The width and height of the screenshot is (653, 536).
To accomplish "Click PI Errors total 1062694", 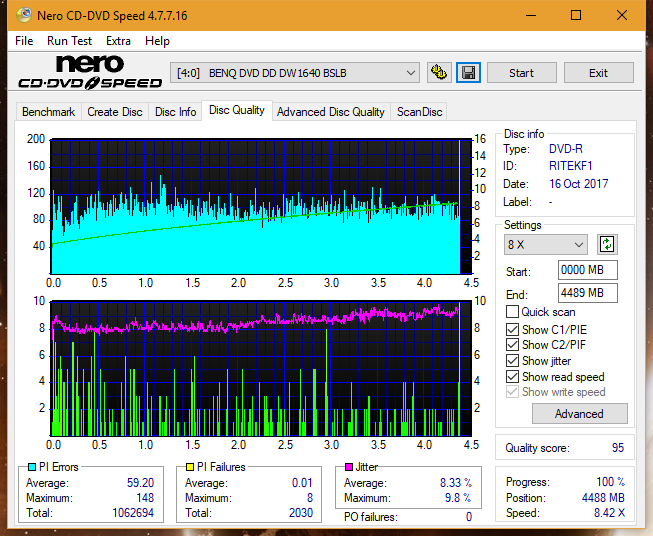I will 133,513.
